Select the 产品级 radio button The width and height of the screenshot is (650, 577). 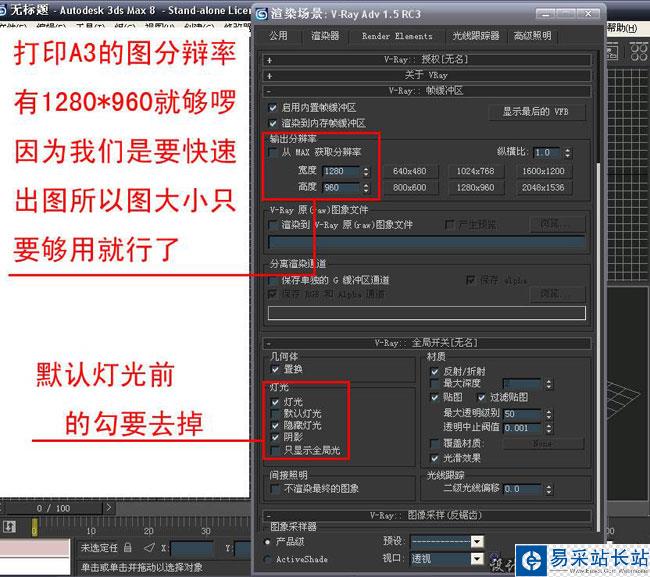[x=267, y=542]
